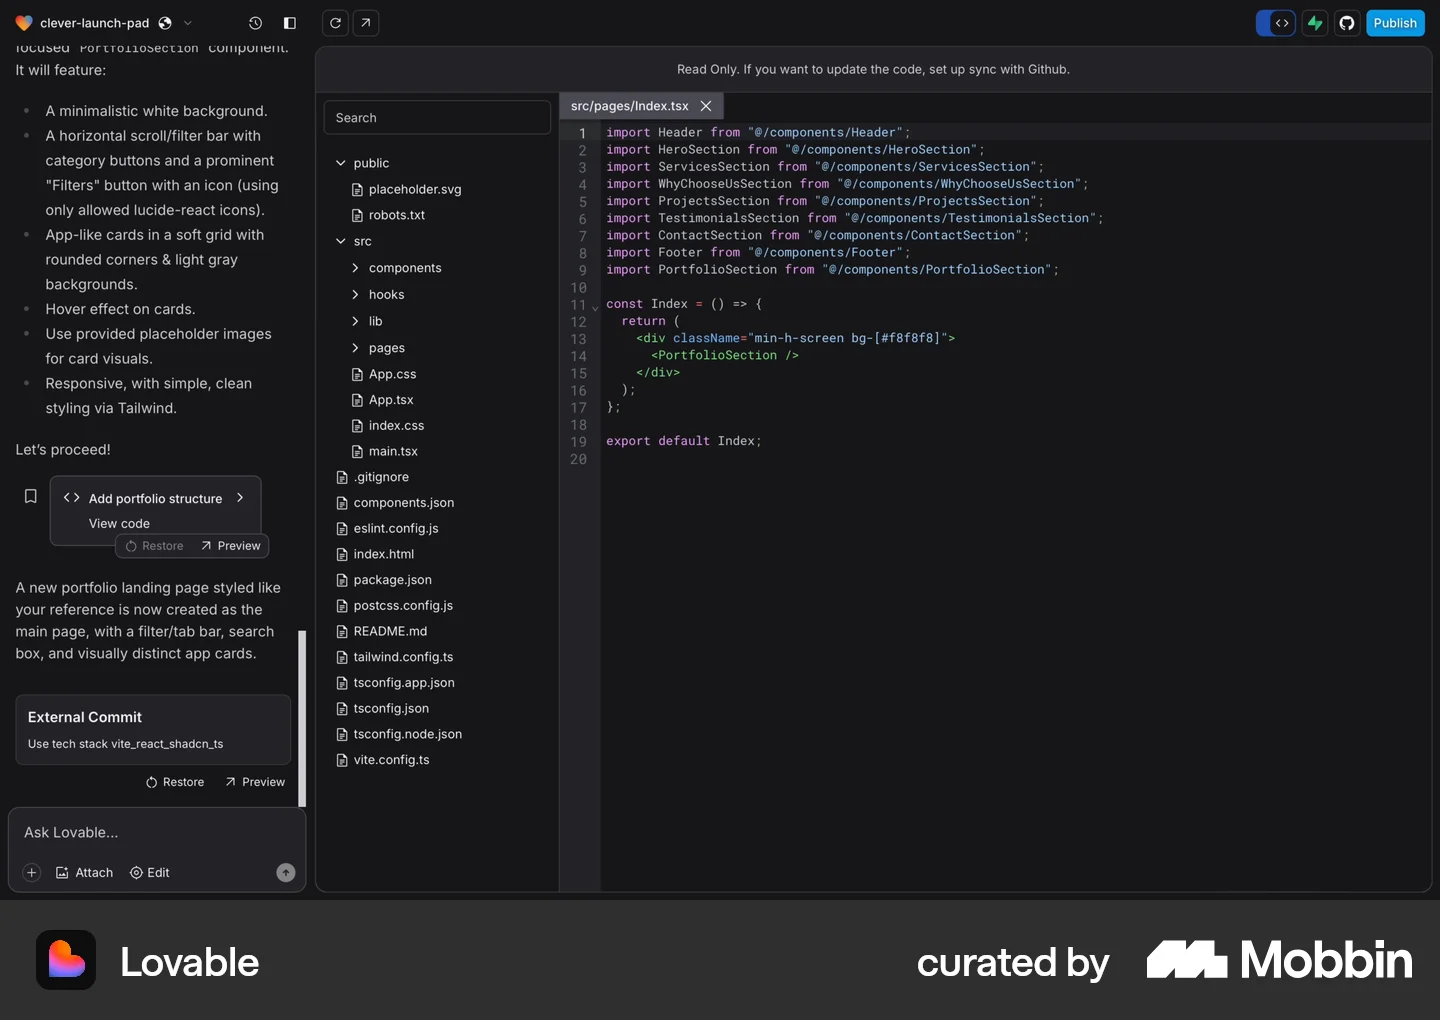Open robots.txt file
The width and height of the screenshot is (1440, 1020).
point(389,215)
